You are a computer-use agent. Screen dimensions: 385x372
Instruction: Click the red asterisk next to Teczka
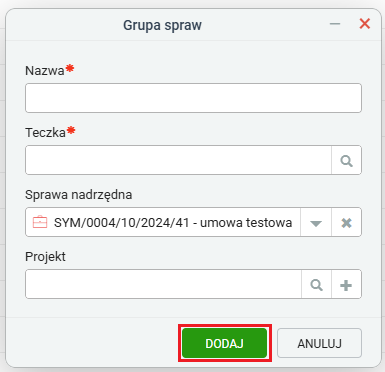point(71,130)
